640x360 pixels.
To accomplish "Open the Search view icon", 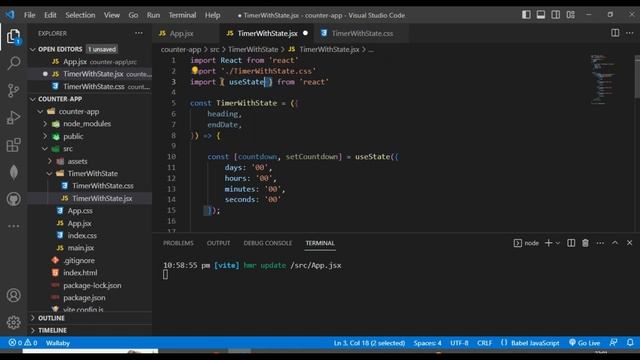I will (x=13, y=63).
